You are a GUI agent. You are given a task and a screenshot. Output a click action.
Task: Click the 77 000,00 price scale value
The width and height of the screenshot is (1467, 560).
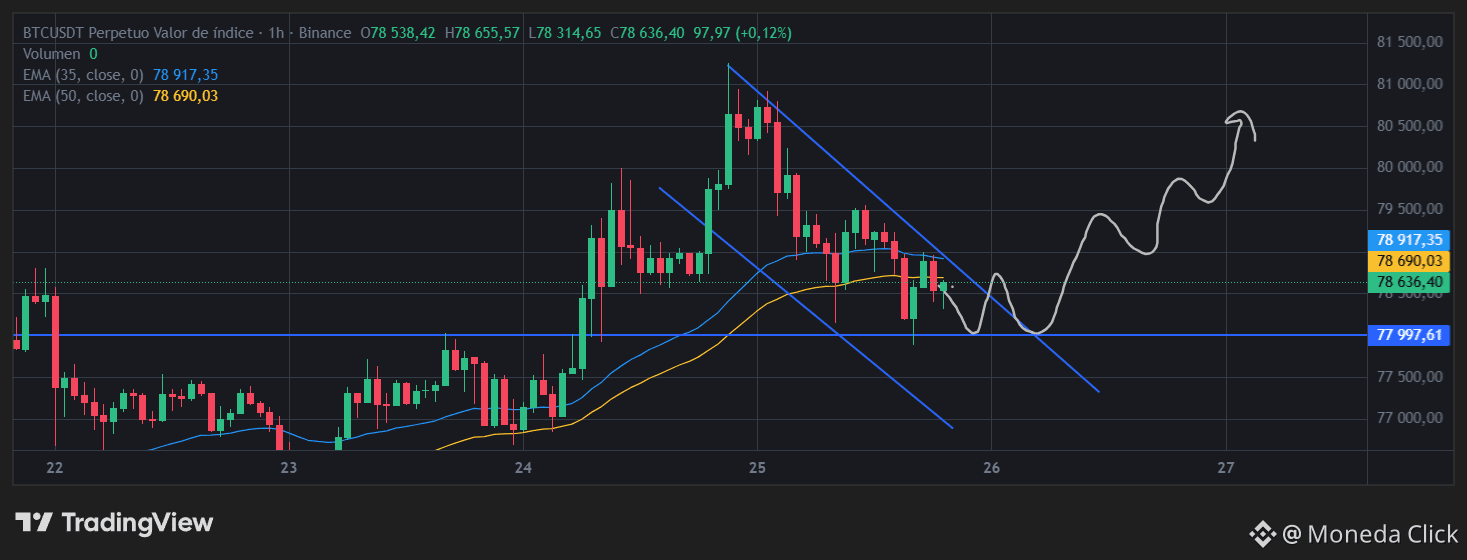coord(1409,418)
